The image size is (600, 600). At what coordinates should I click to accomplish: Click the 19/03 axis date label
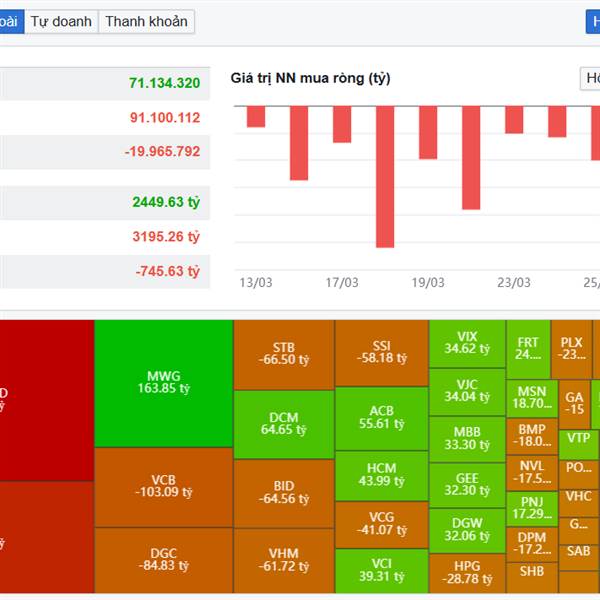point(428,282)
